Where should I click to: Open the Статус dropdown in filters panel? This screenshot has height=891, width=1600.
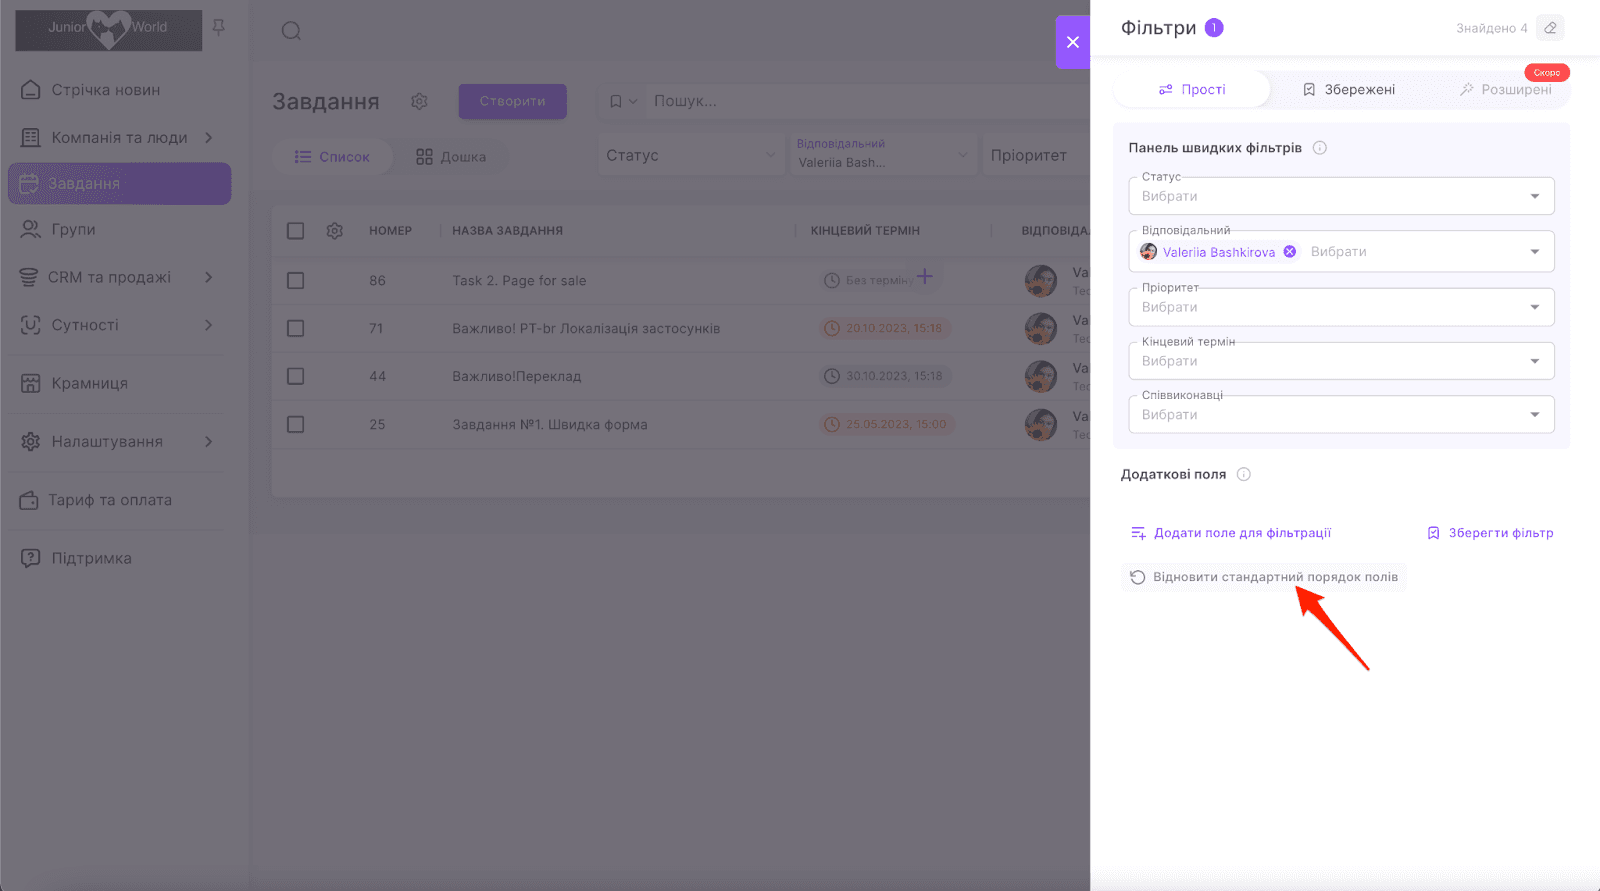(1341, 196)
